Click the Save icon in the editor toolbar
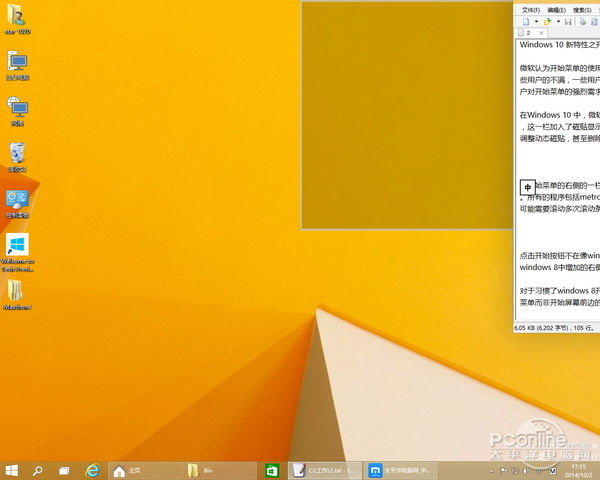Viewport: 600px width, 480px height. click(568, 21)
